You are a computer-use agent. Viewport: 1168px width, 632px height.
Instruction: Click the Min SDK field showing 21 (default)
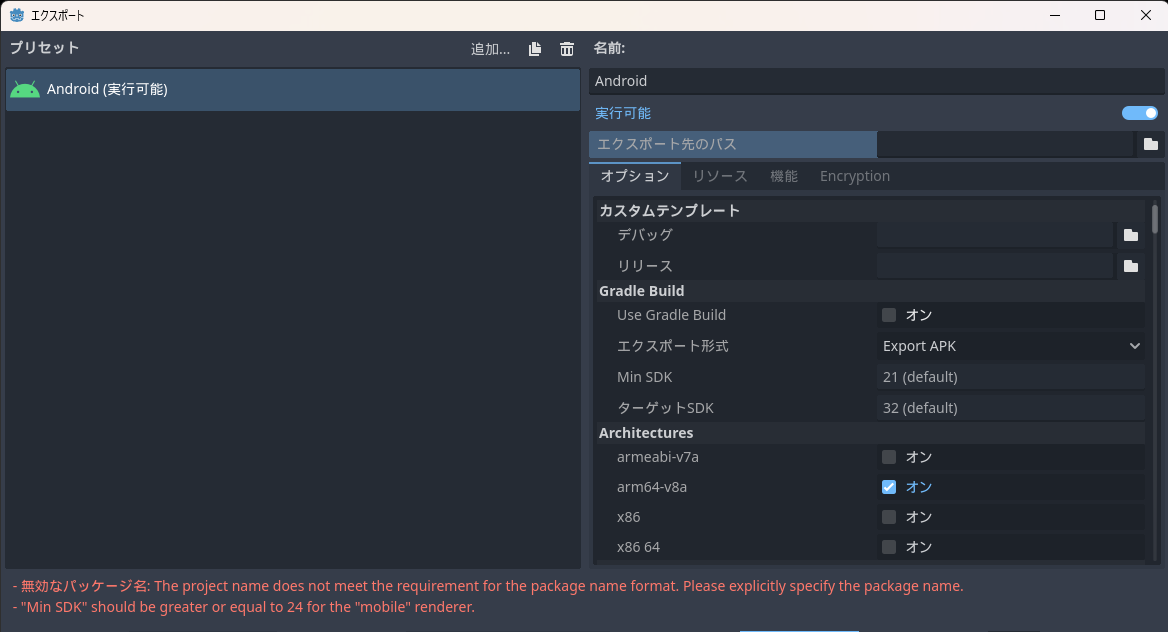pos(1011,377)
